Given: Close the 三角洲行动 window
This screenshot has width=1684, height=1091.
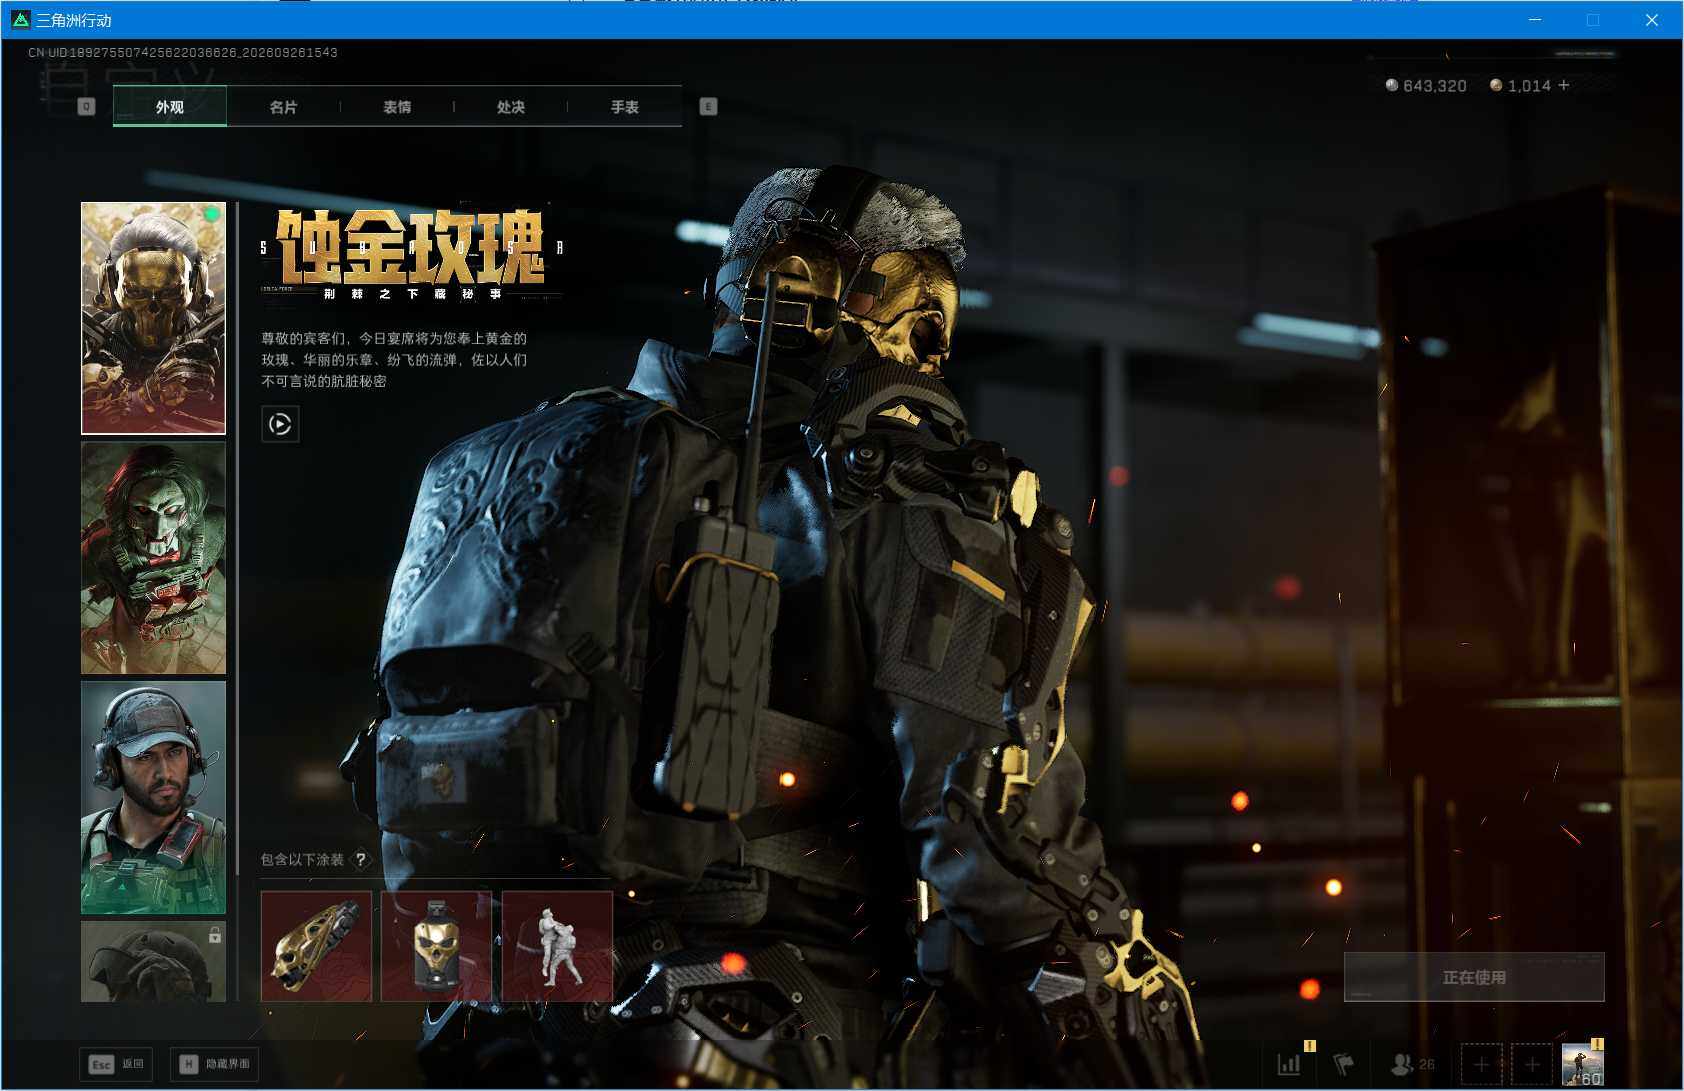Looking at the screenshot, I should click(x=1652, y=20).
